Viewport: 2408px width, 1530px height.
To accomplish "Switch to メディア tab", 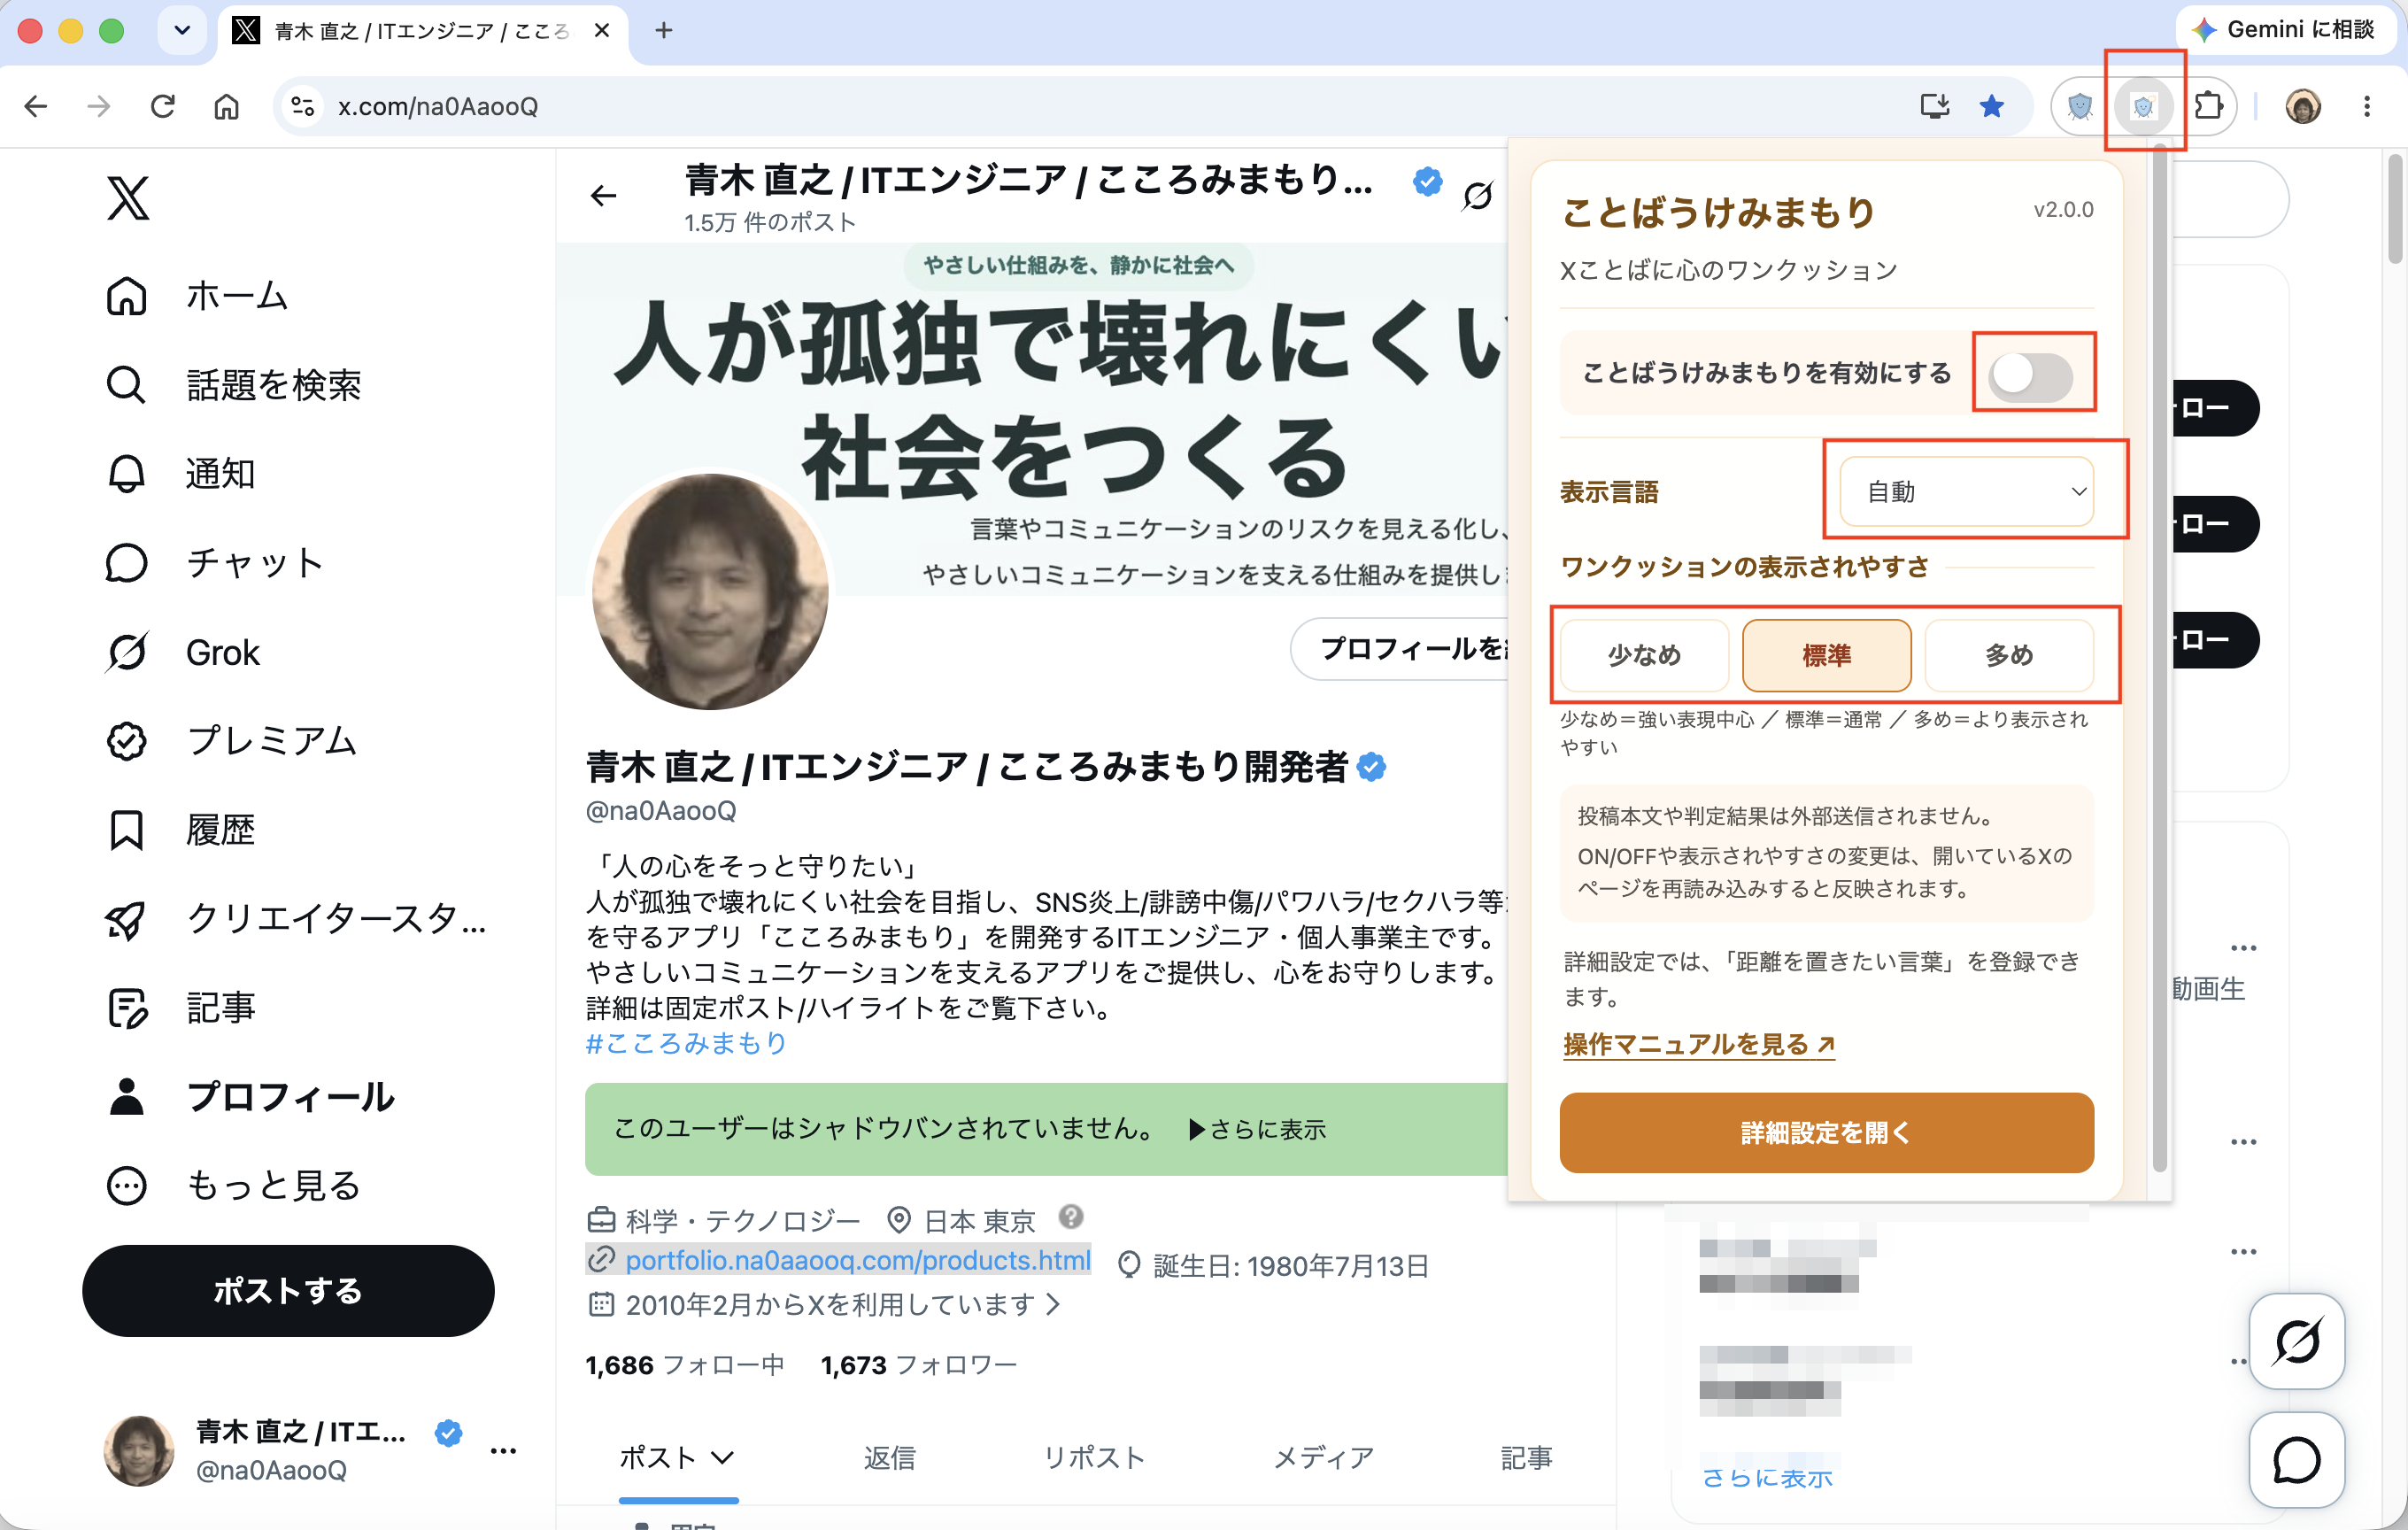I will 1323,1458.
